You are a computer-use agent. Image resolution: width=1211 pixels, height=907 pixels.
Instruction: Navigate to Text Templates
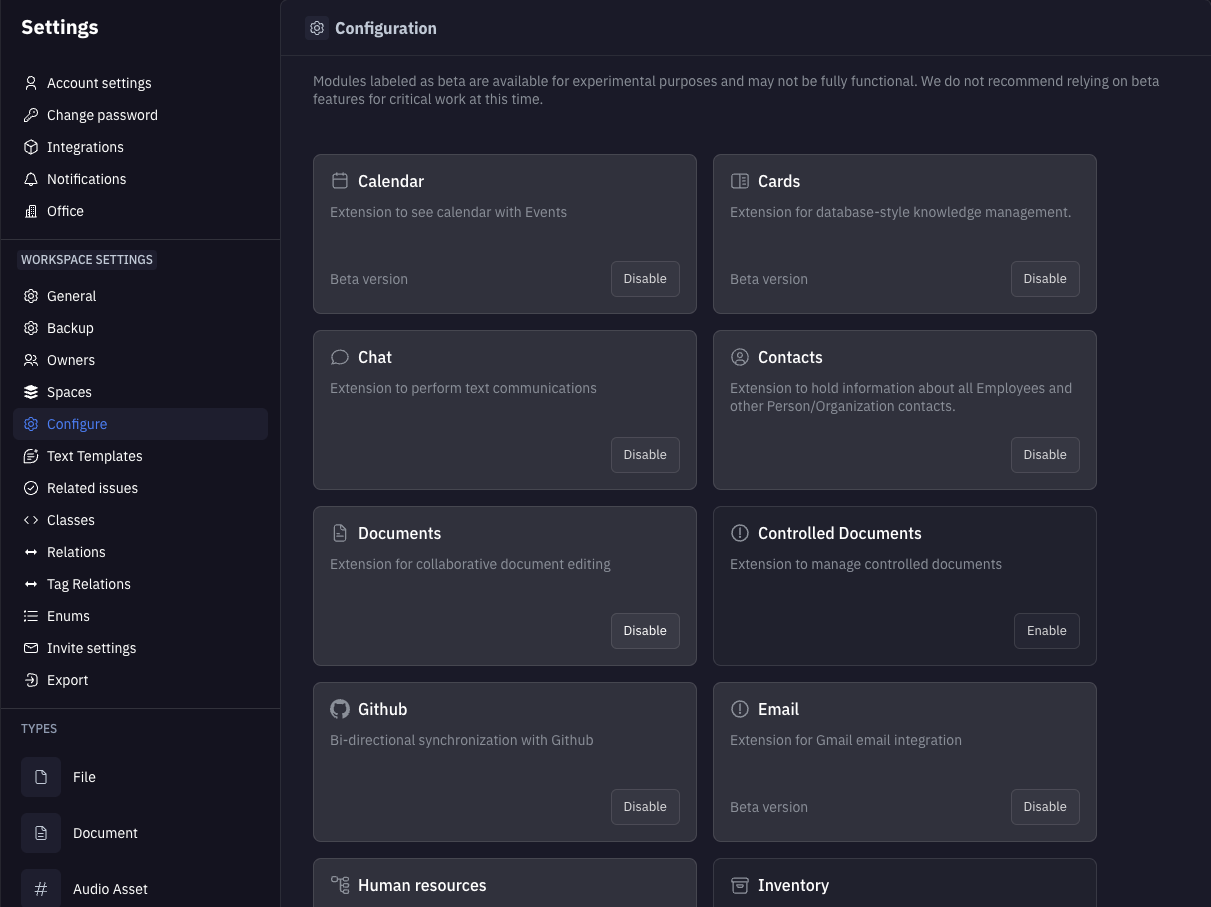(93, 456)
